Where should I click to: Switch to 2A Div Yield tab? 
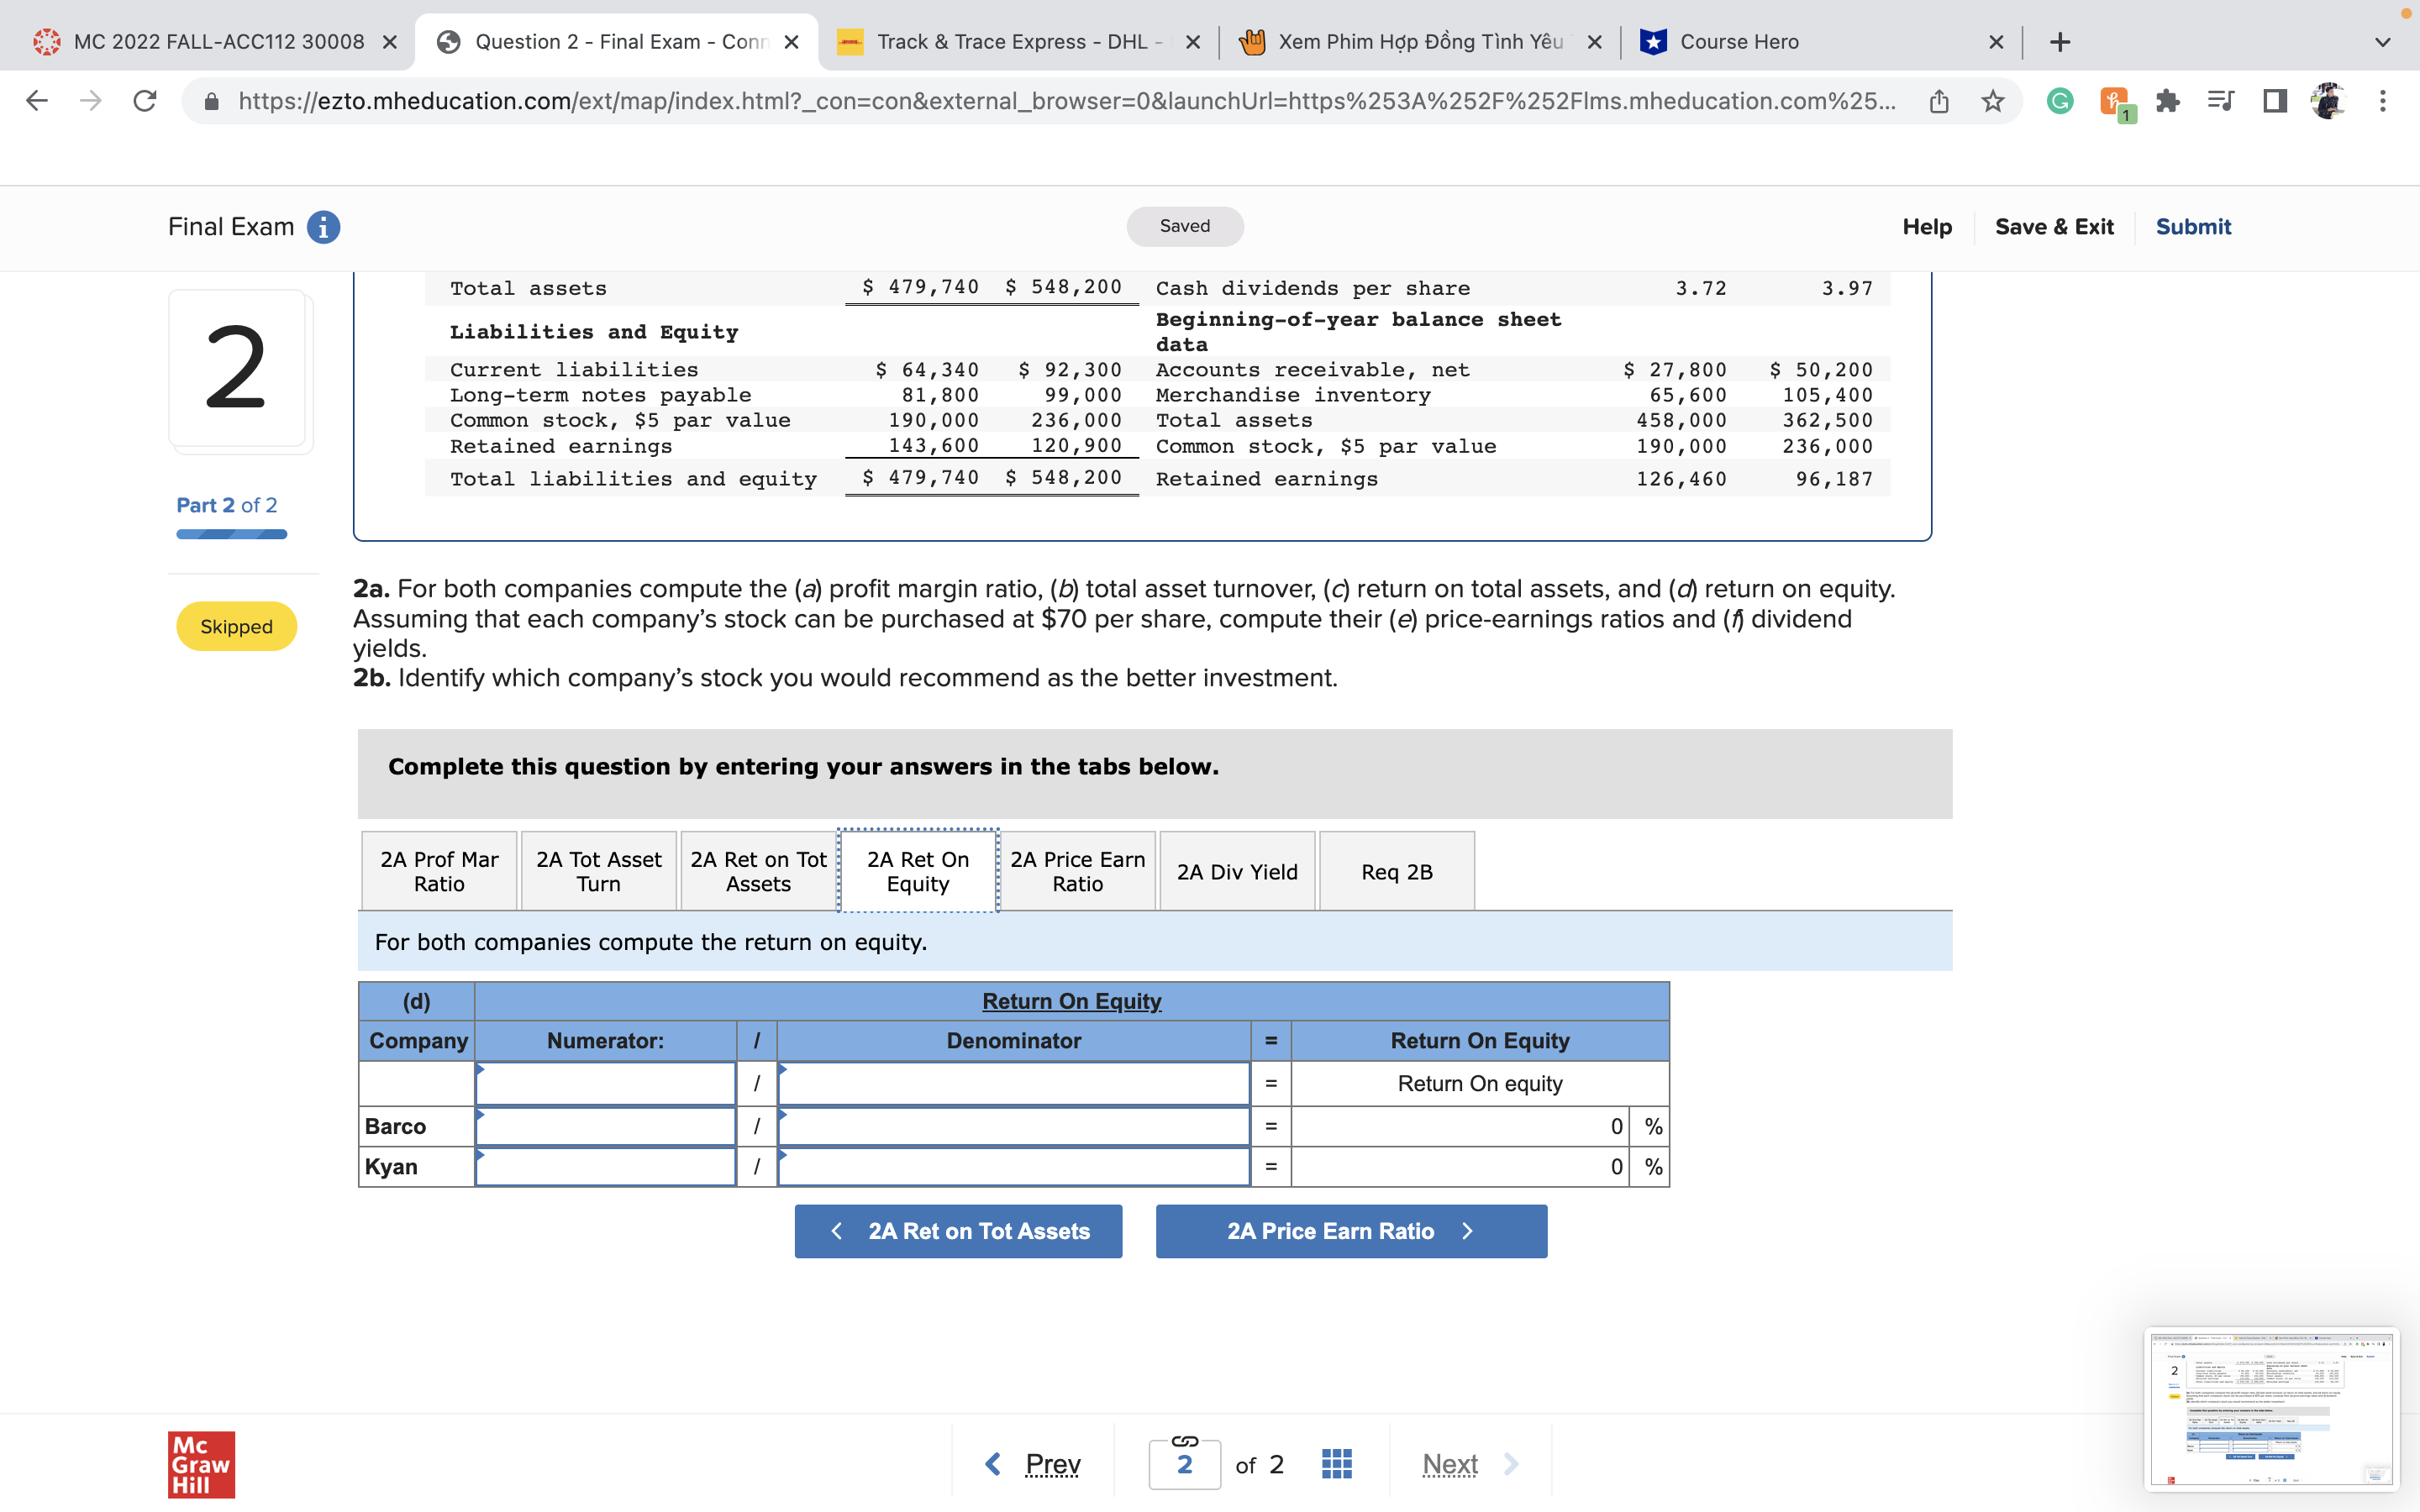pyautogui.click(x=1237, y=871)
